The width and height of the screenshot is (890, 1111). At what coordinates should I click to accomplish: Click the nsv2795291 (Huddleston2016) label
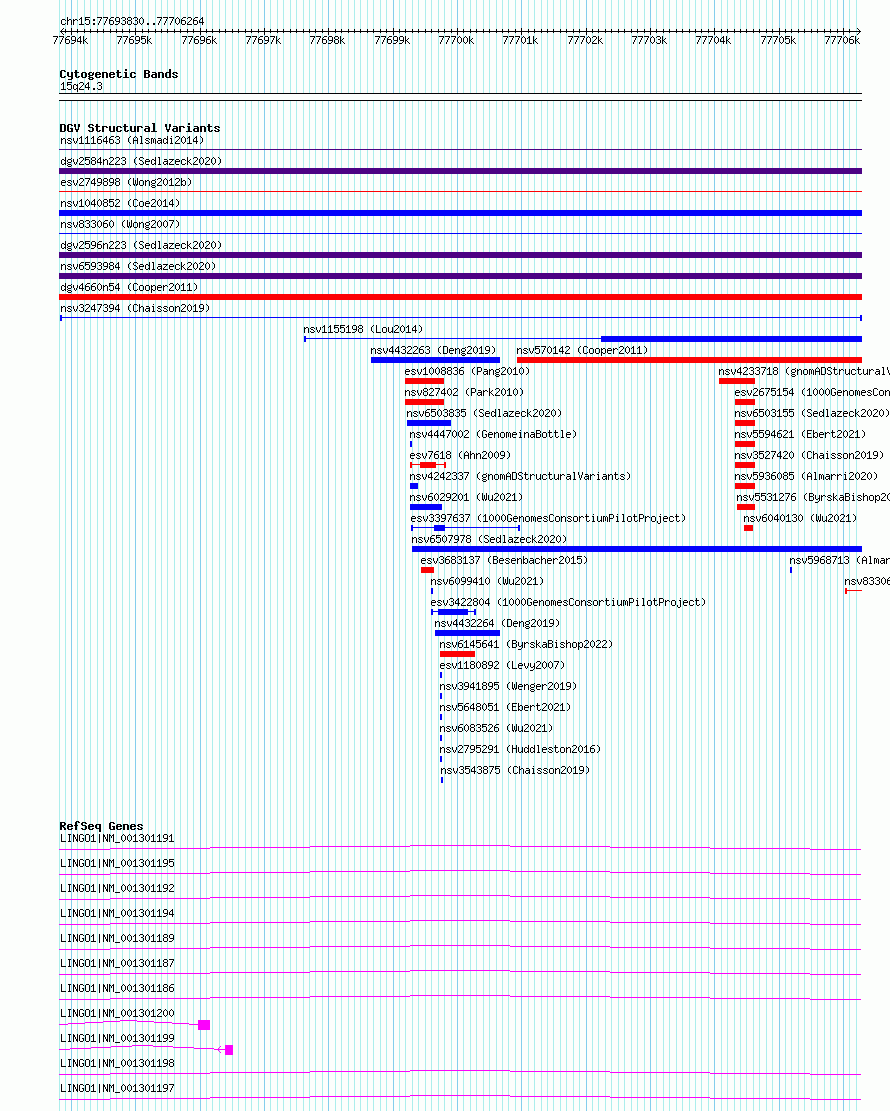click(520, 750)
